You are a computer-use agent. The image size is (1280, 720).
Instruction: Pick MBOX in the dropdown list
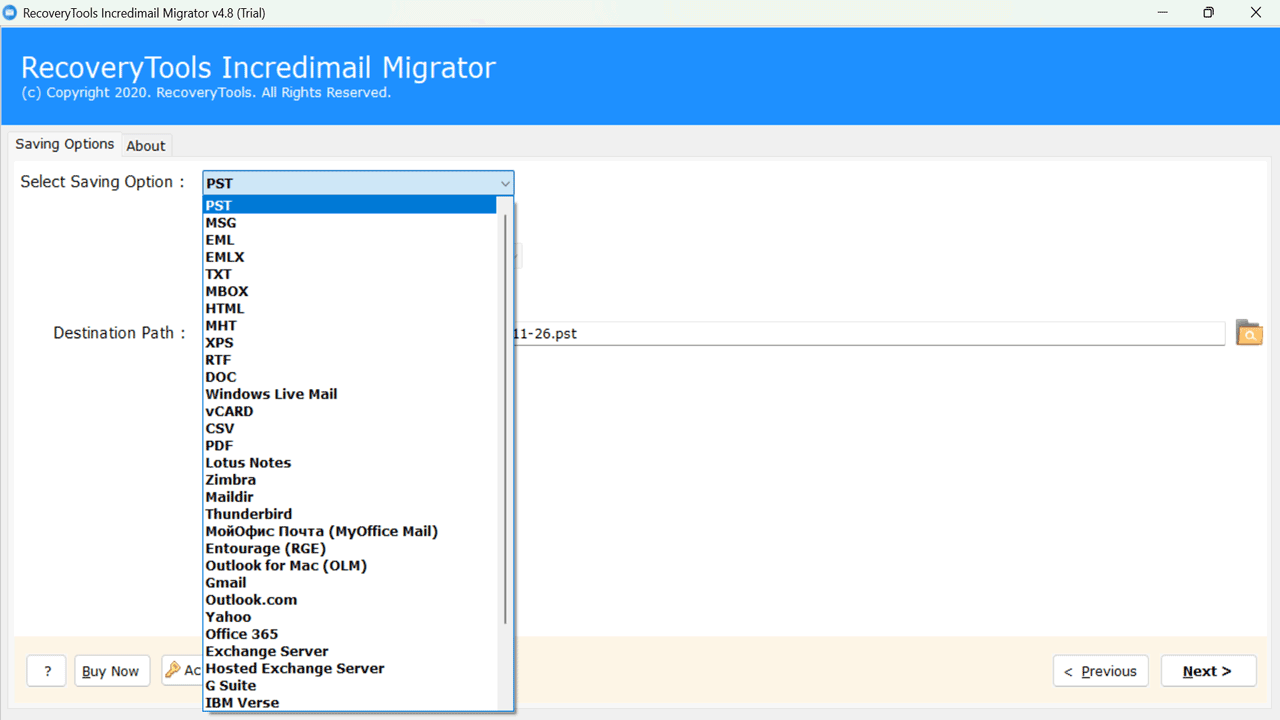350,291
